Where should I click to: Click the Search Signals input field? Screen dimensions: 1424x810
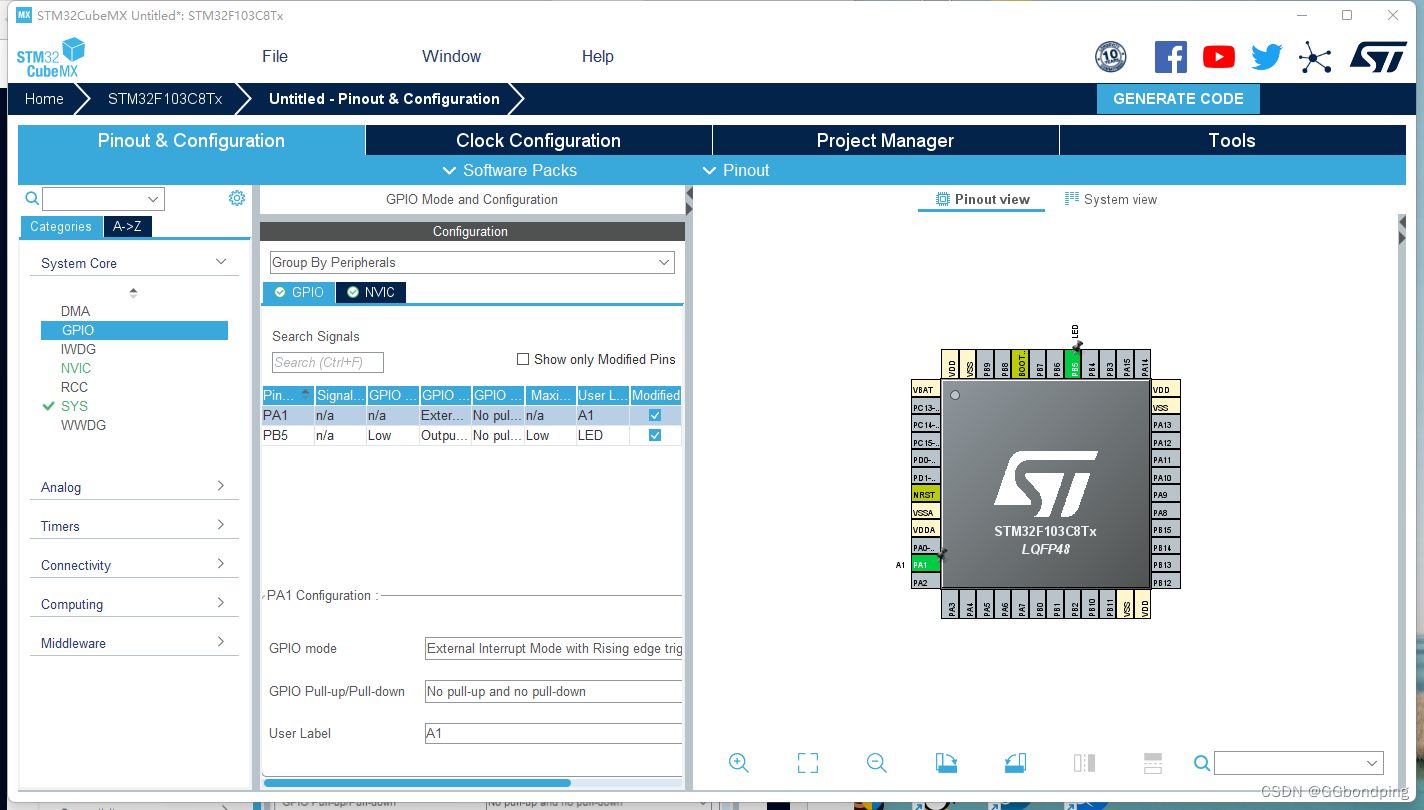(328, 362)
